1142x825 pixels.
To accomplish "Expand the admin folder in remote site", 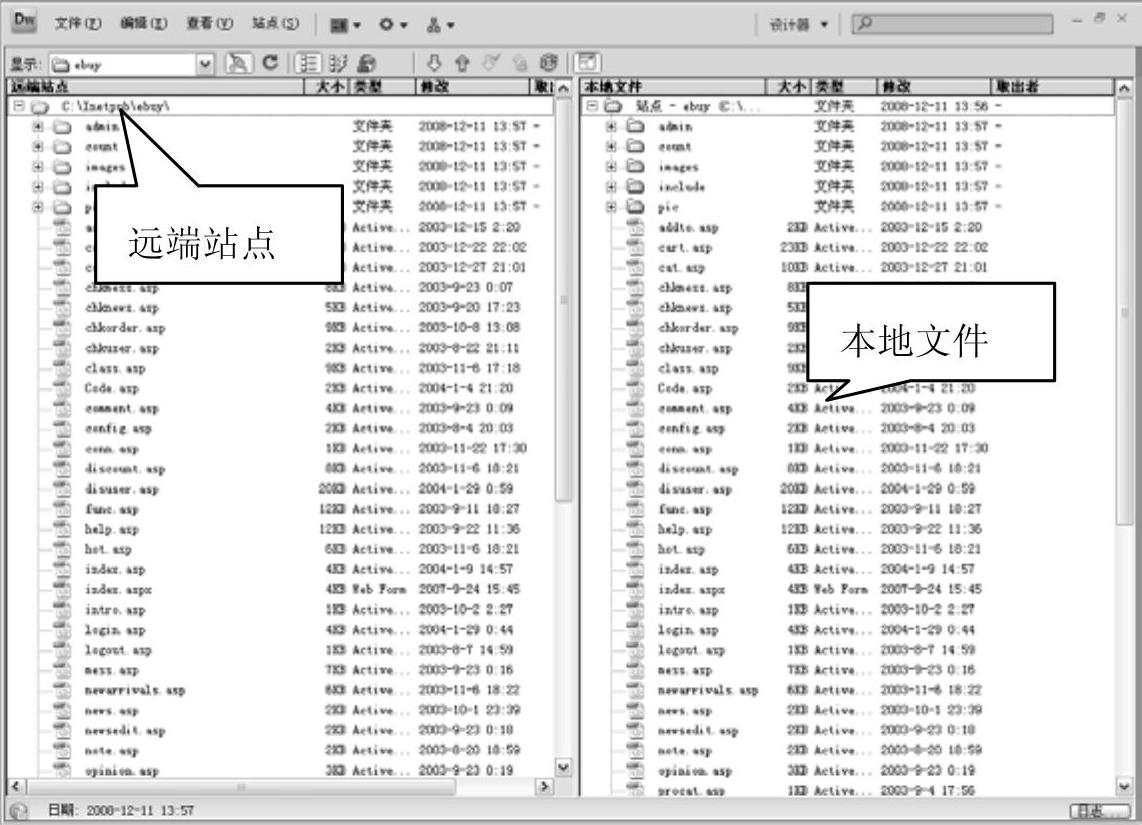I will 38,127.
